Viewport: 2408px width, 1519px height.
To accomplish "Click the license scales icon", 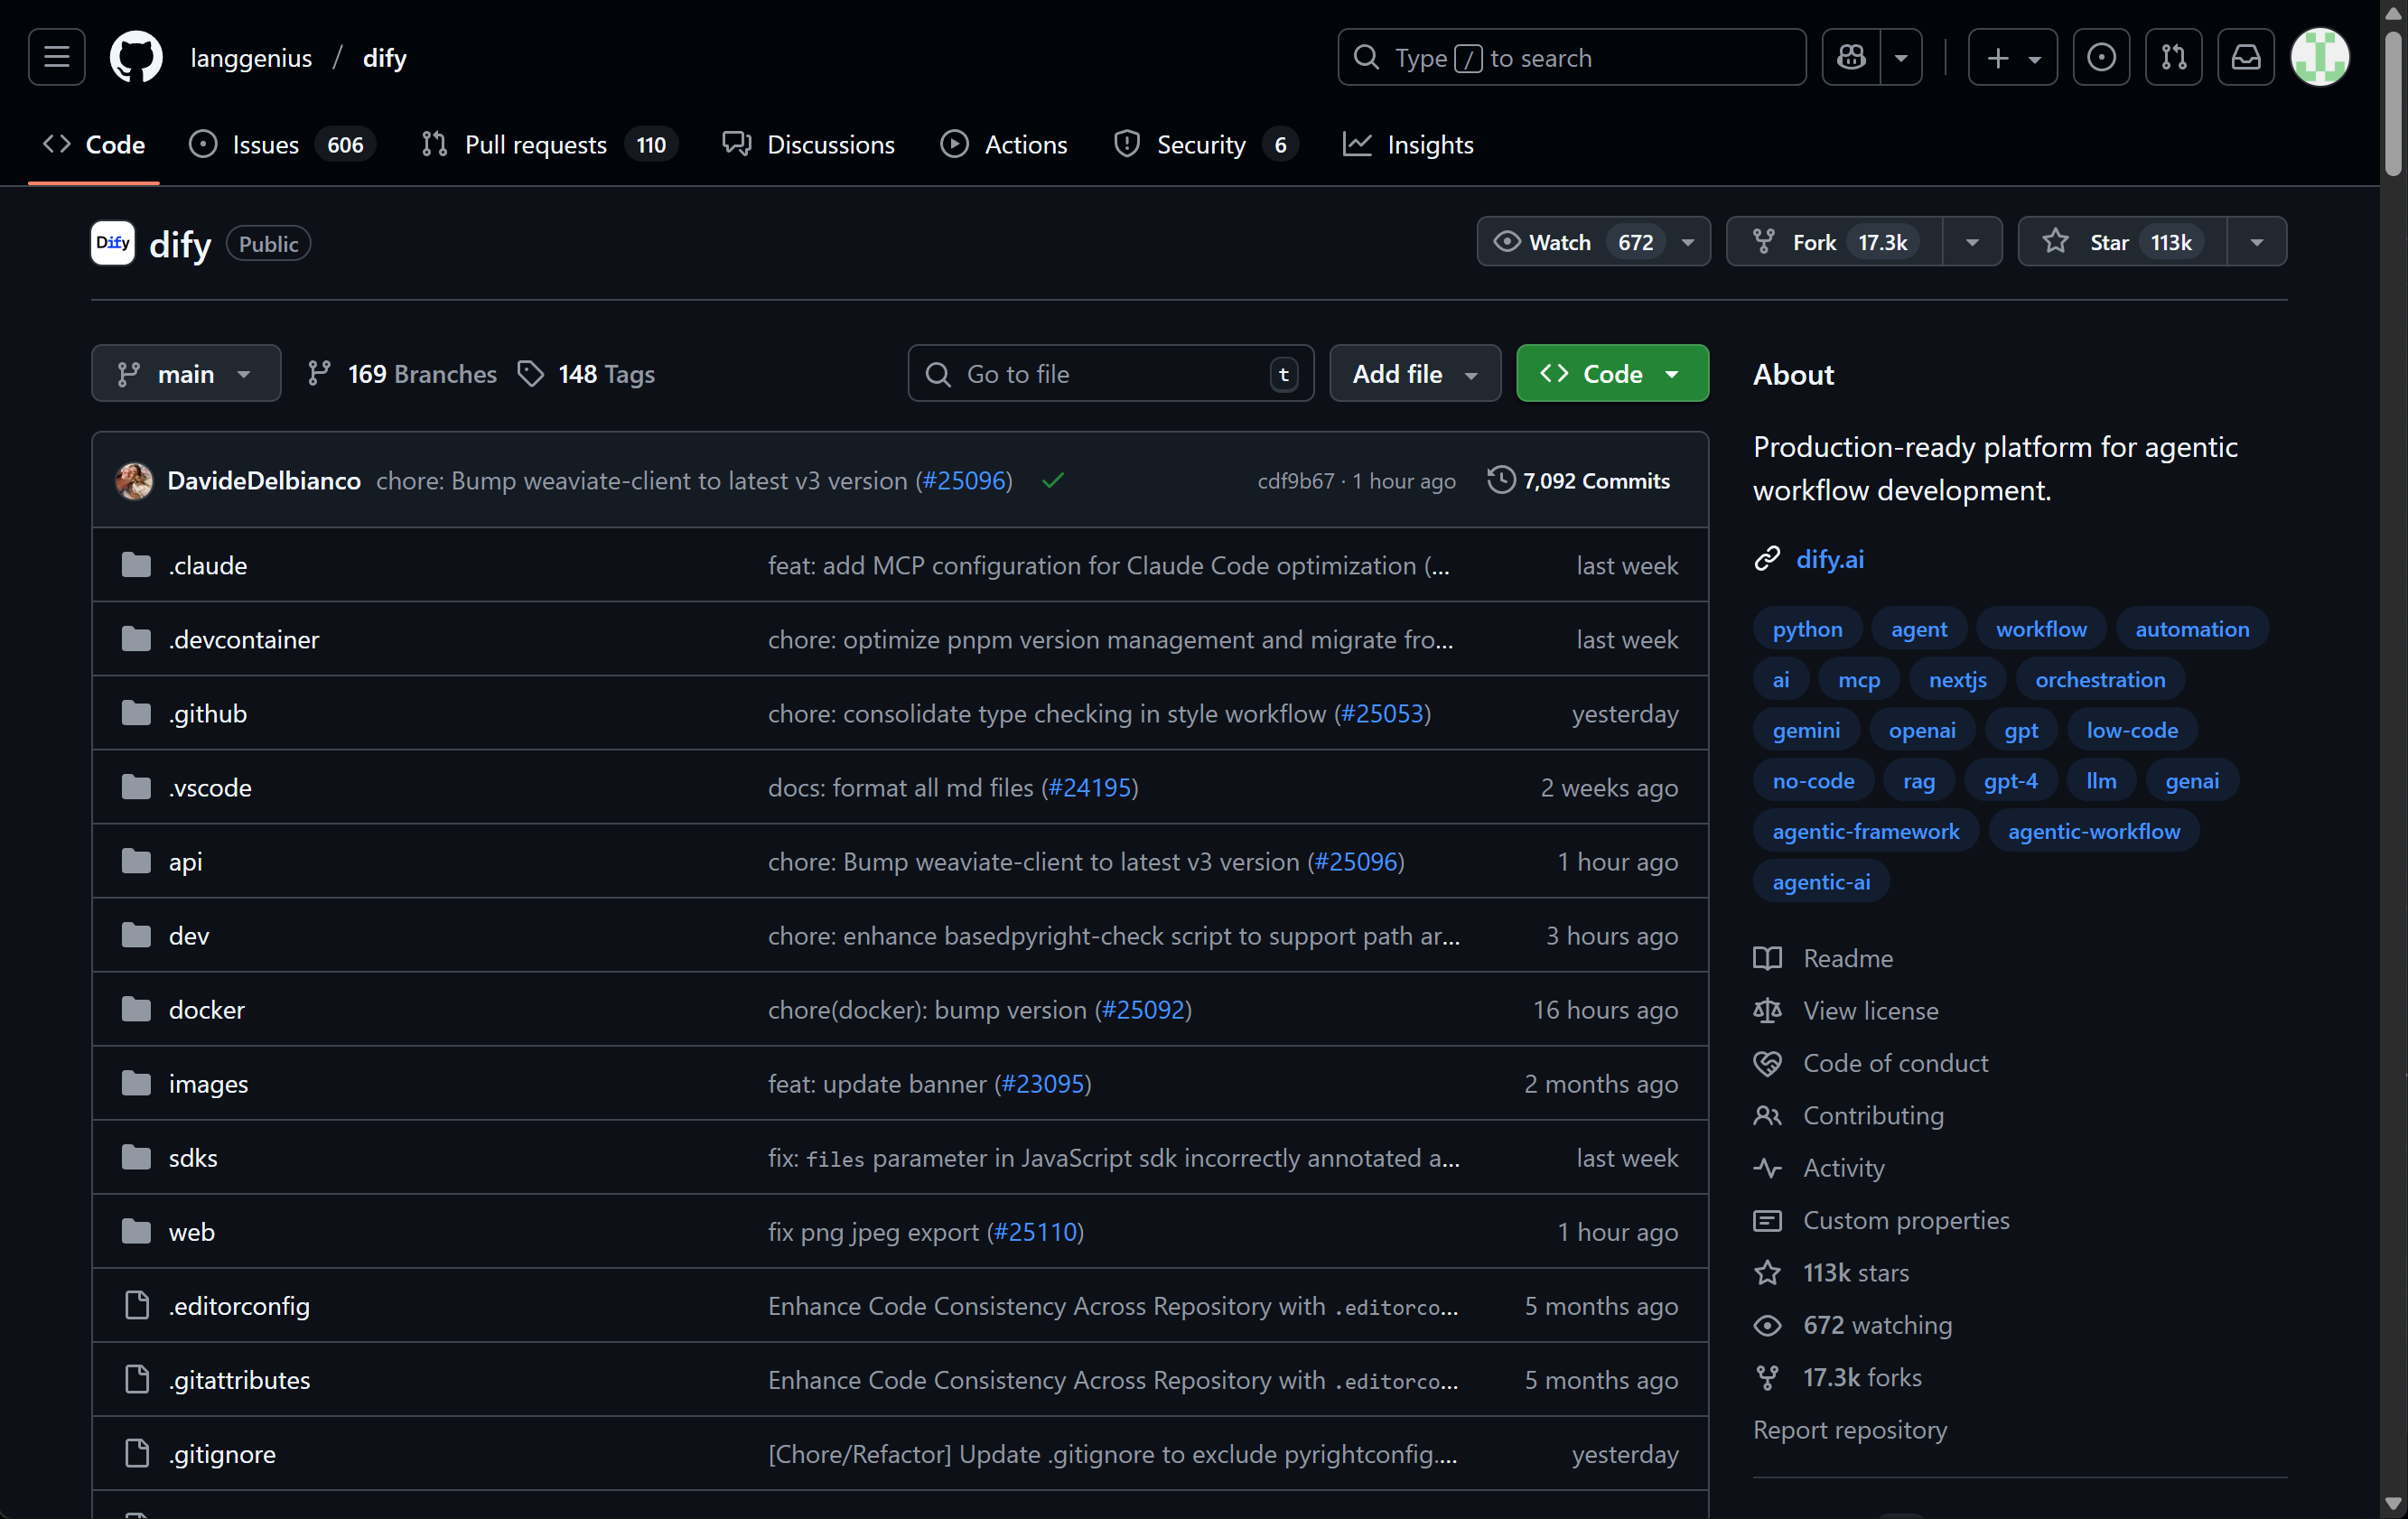I will click(1767, 1011).
